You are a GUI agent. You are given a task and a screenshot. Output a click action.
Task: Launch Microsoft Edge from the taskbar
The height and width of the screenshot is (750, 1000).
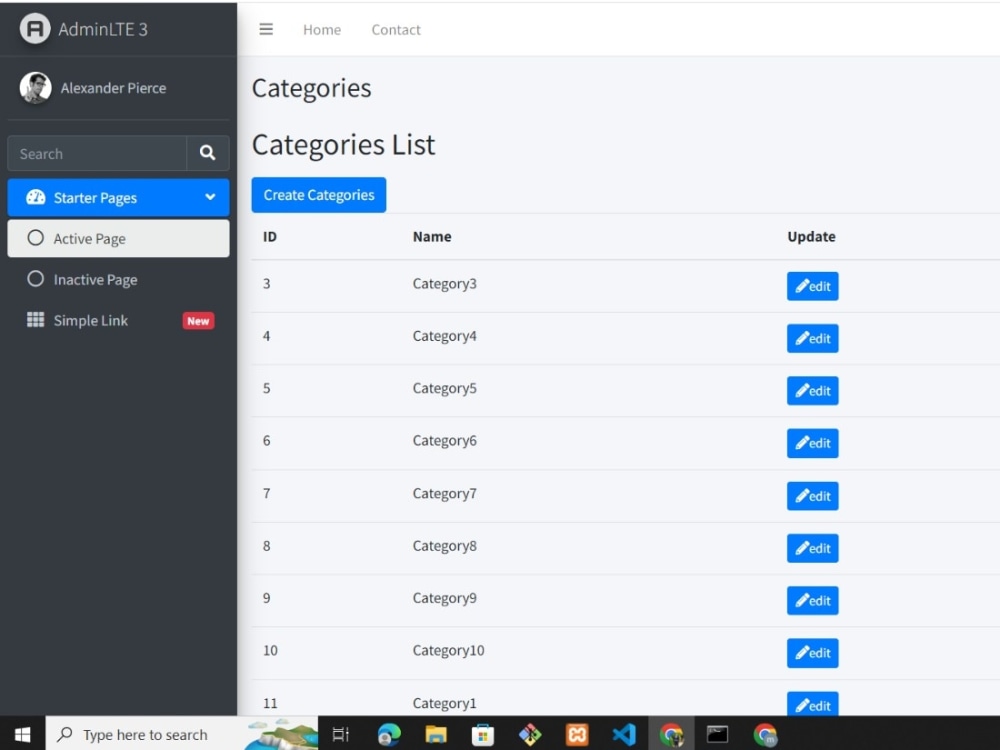[x=389, y=735]
